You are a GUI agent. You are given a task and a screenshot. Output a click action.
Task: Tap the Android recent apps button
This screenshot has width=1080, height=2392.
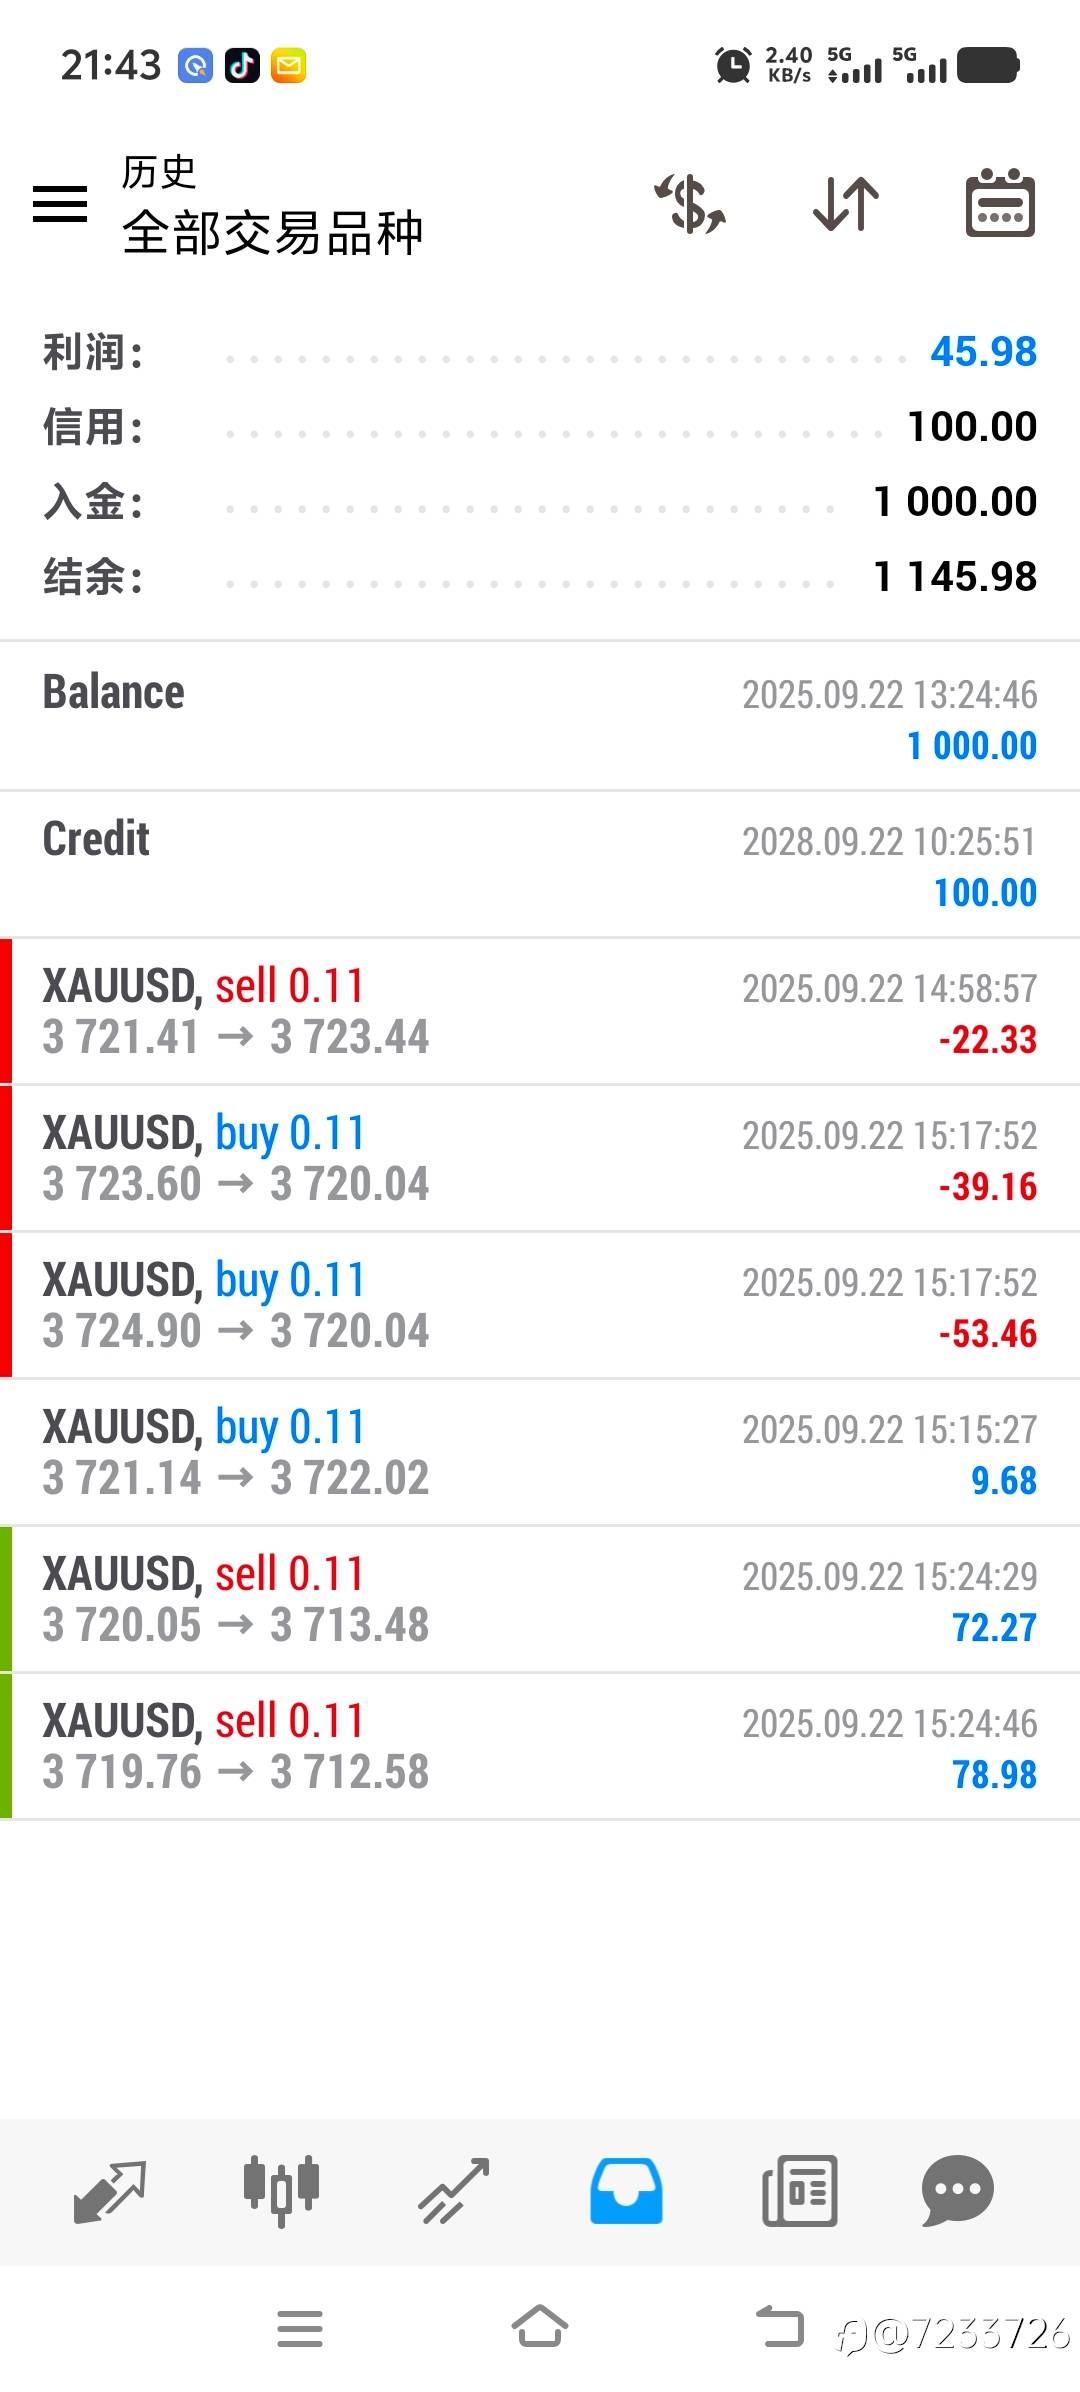point(300,2327)
